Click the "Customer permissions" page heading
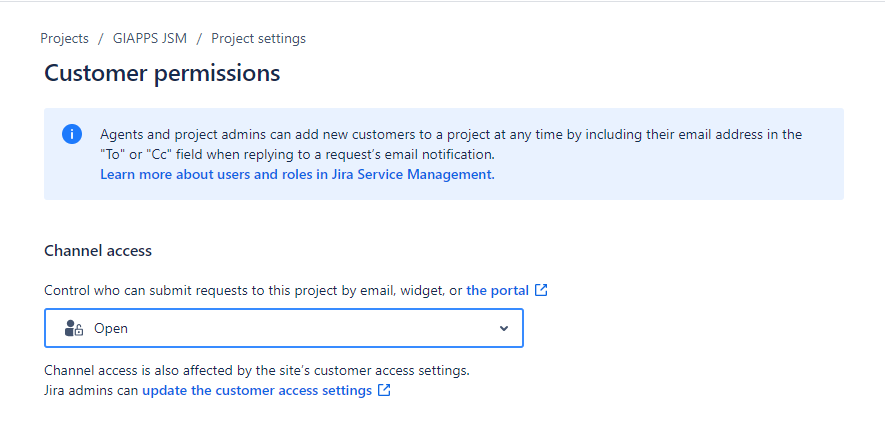Viewport: 885px width, 428px height. [162, 73]
